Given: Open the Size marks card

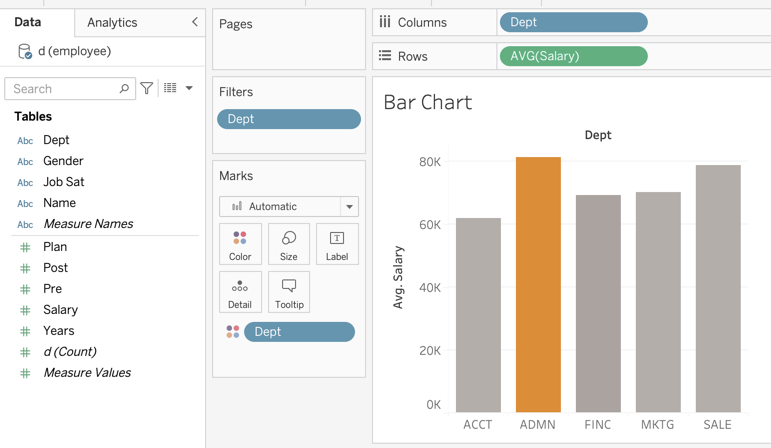Looking at the screenshot, I should tap(289, 245).
